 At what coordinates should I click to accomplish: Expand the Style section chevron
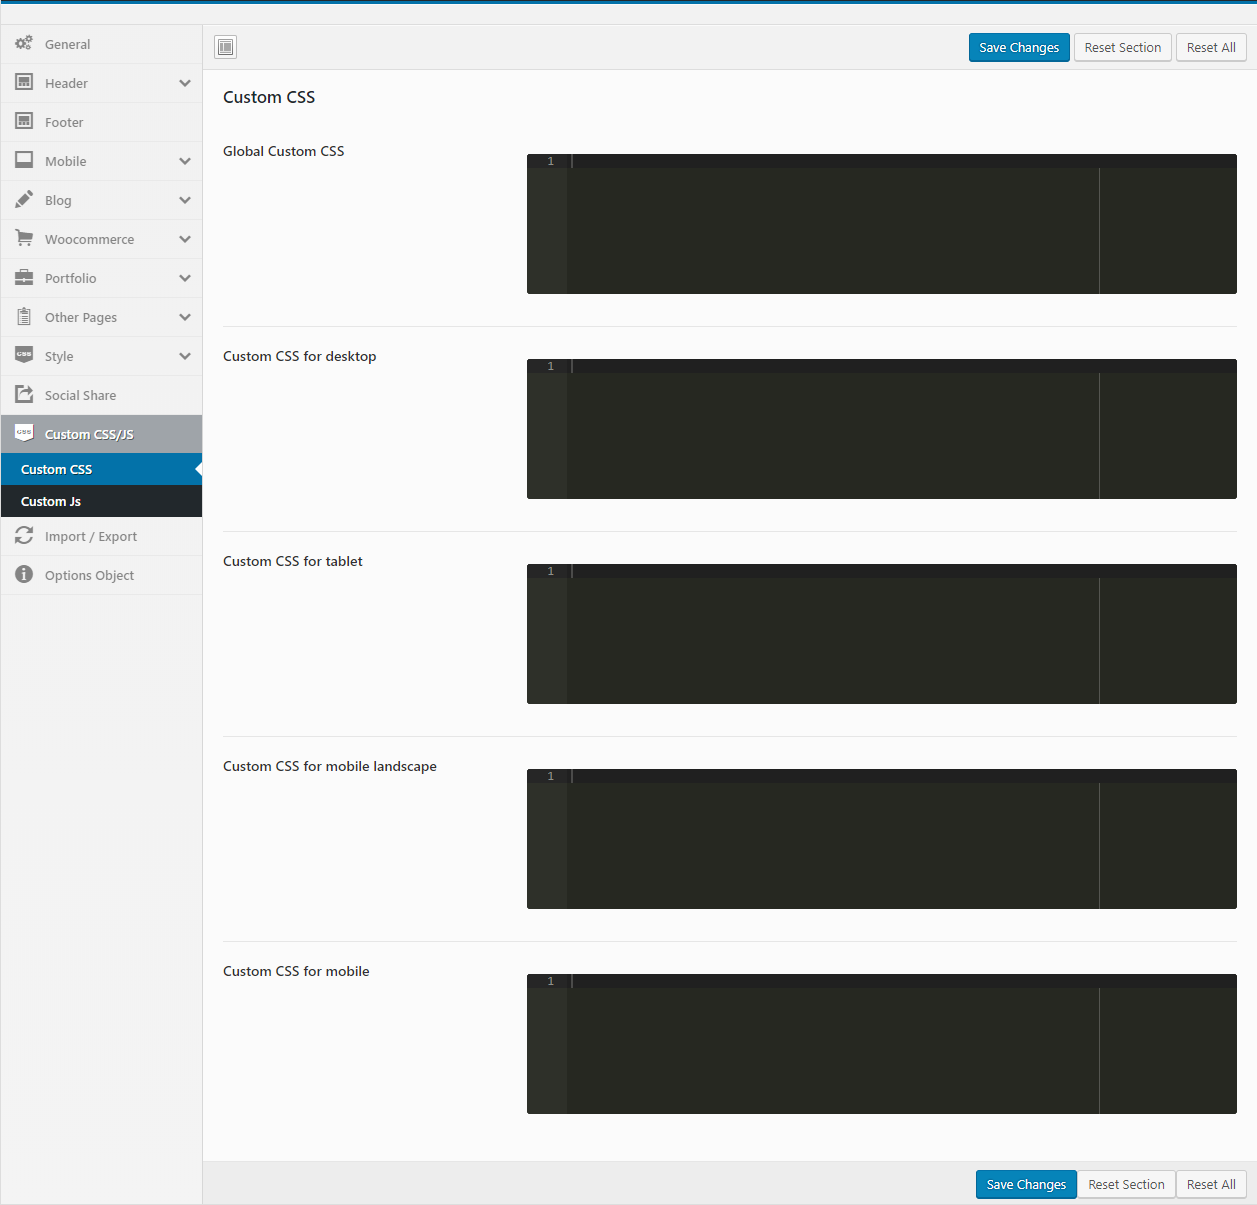pos(185,356)
